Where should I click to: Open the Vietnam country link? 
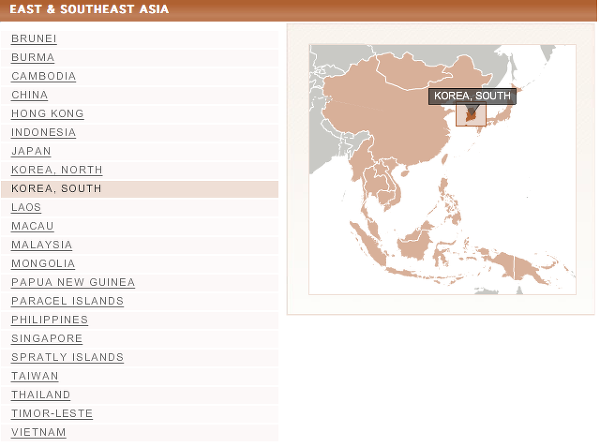click(39, 432)
